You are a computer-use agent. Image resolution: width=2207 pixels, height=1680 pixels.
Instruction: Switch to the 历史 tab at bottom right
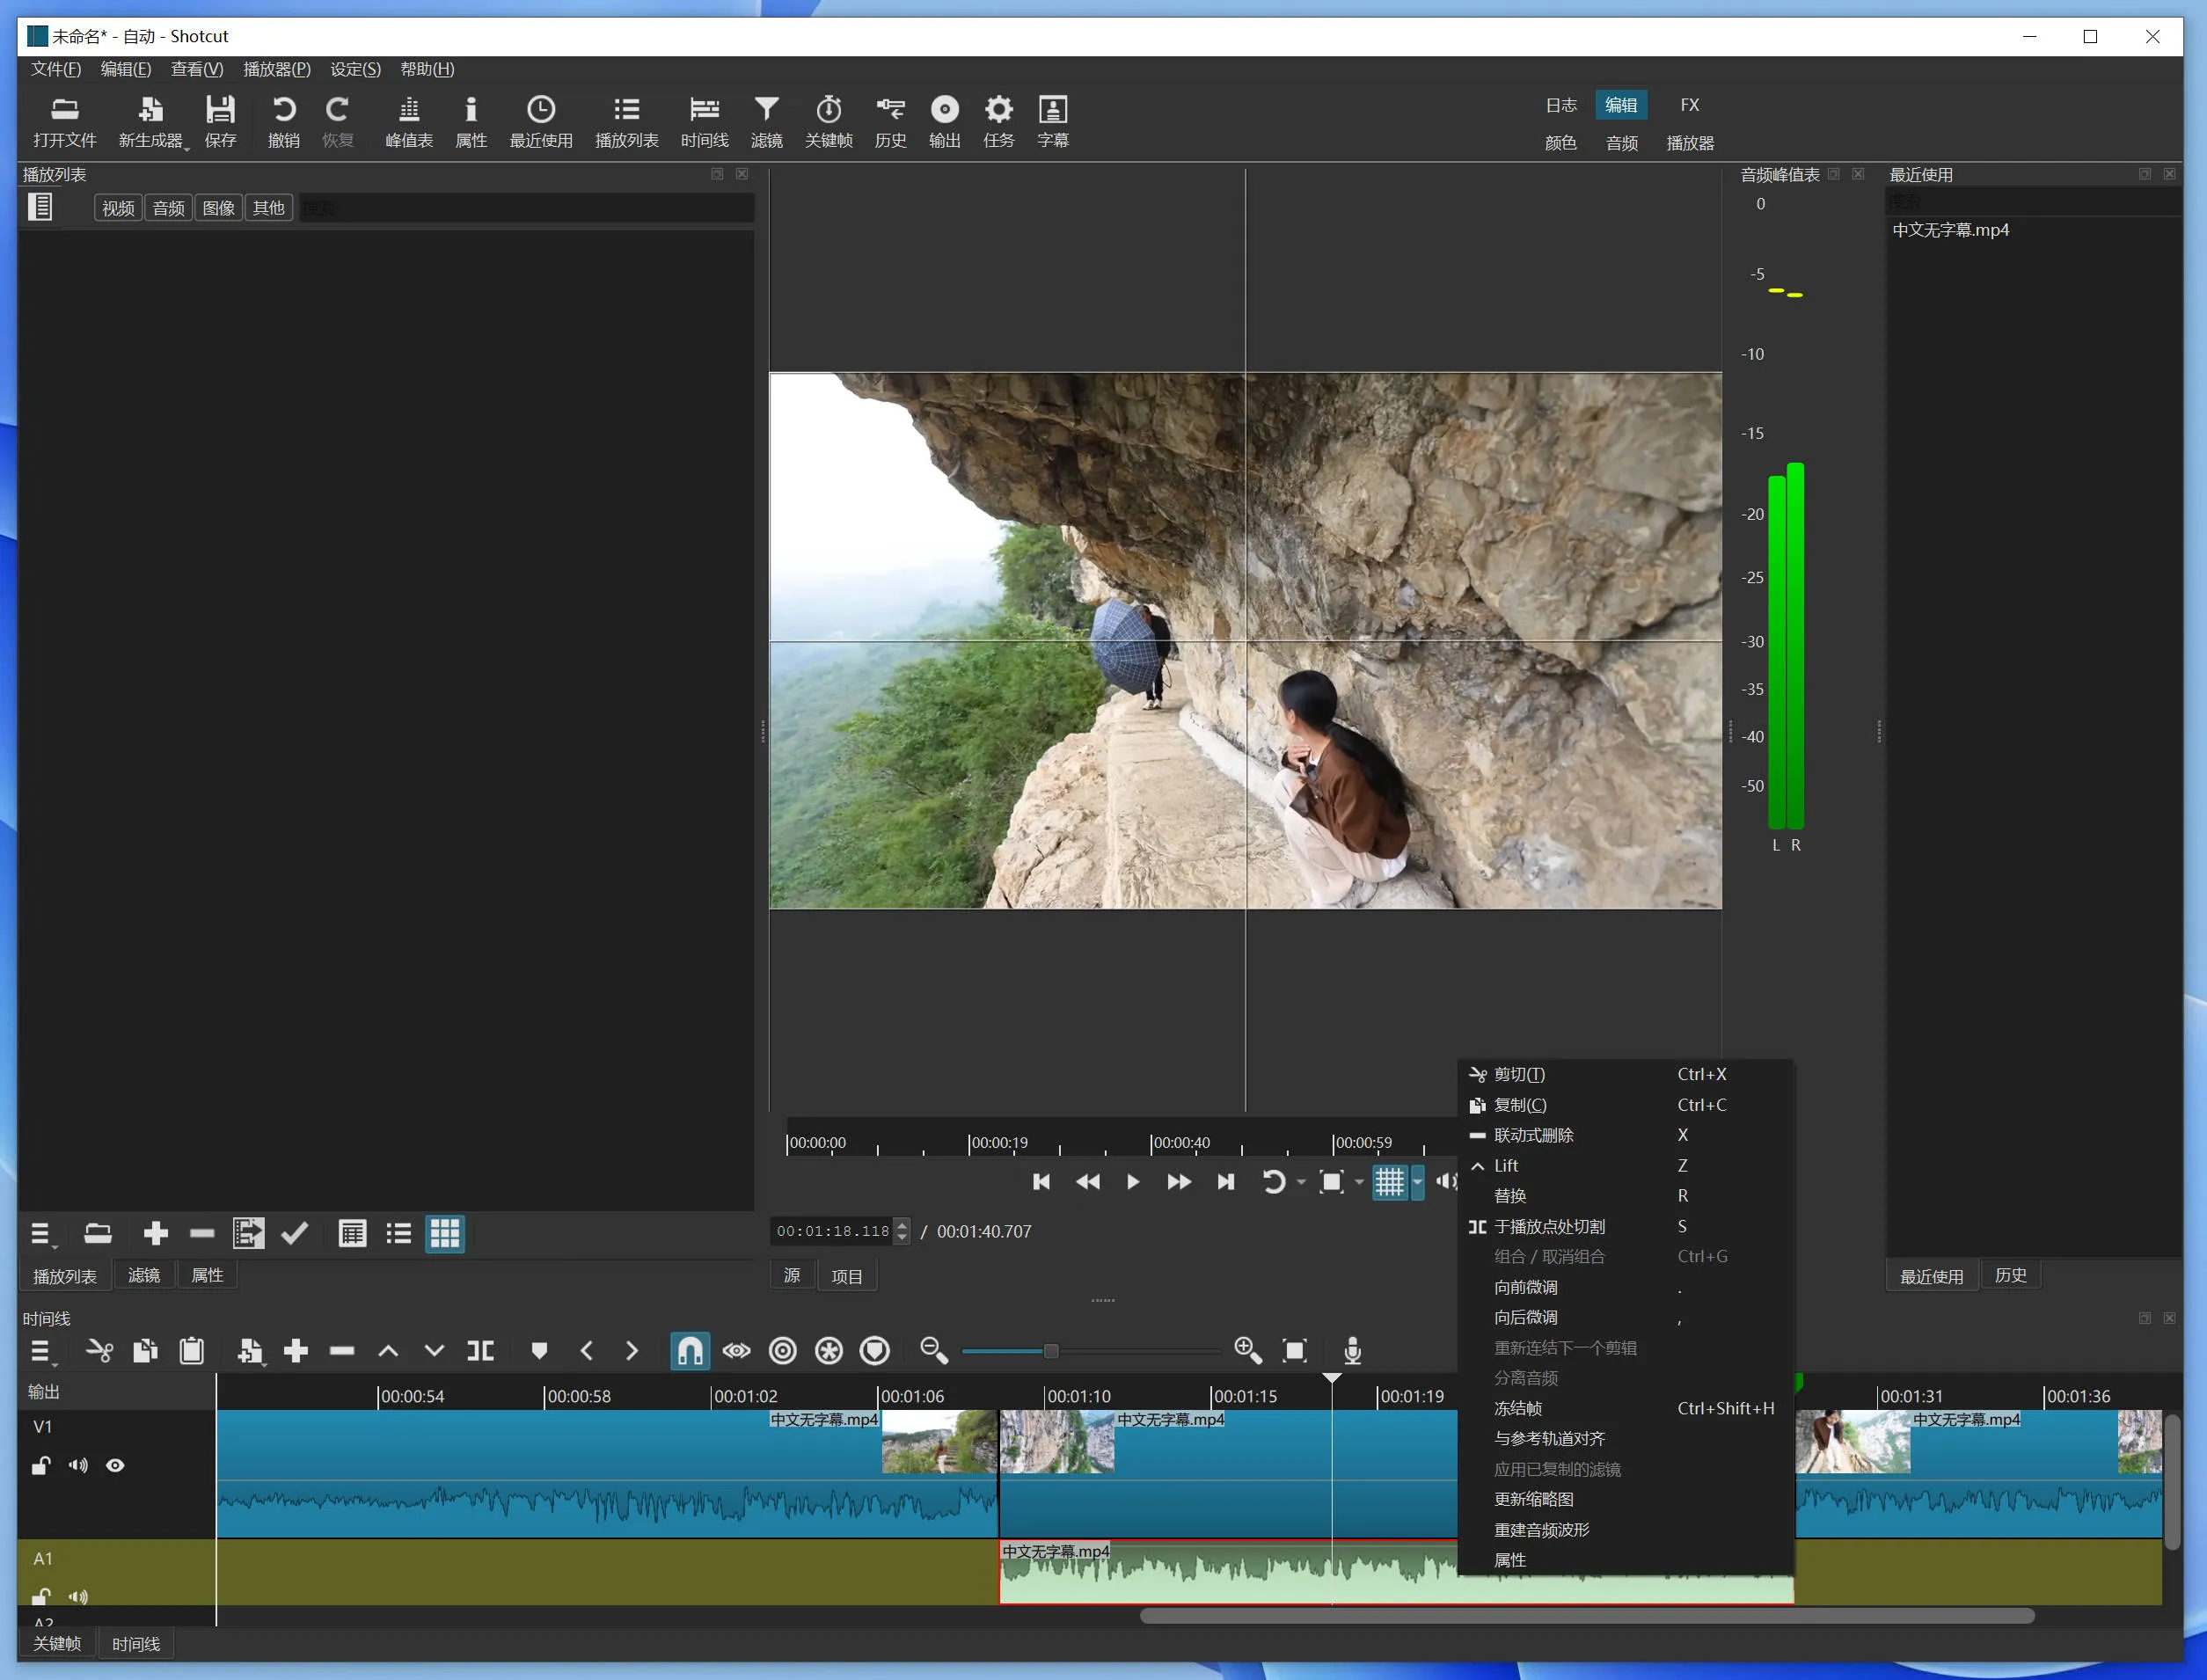2011,1275
